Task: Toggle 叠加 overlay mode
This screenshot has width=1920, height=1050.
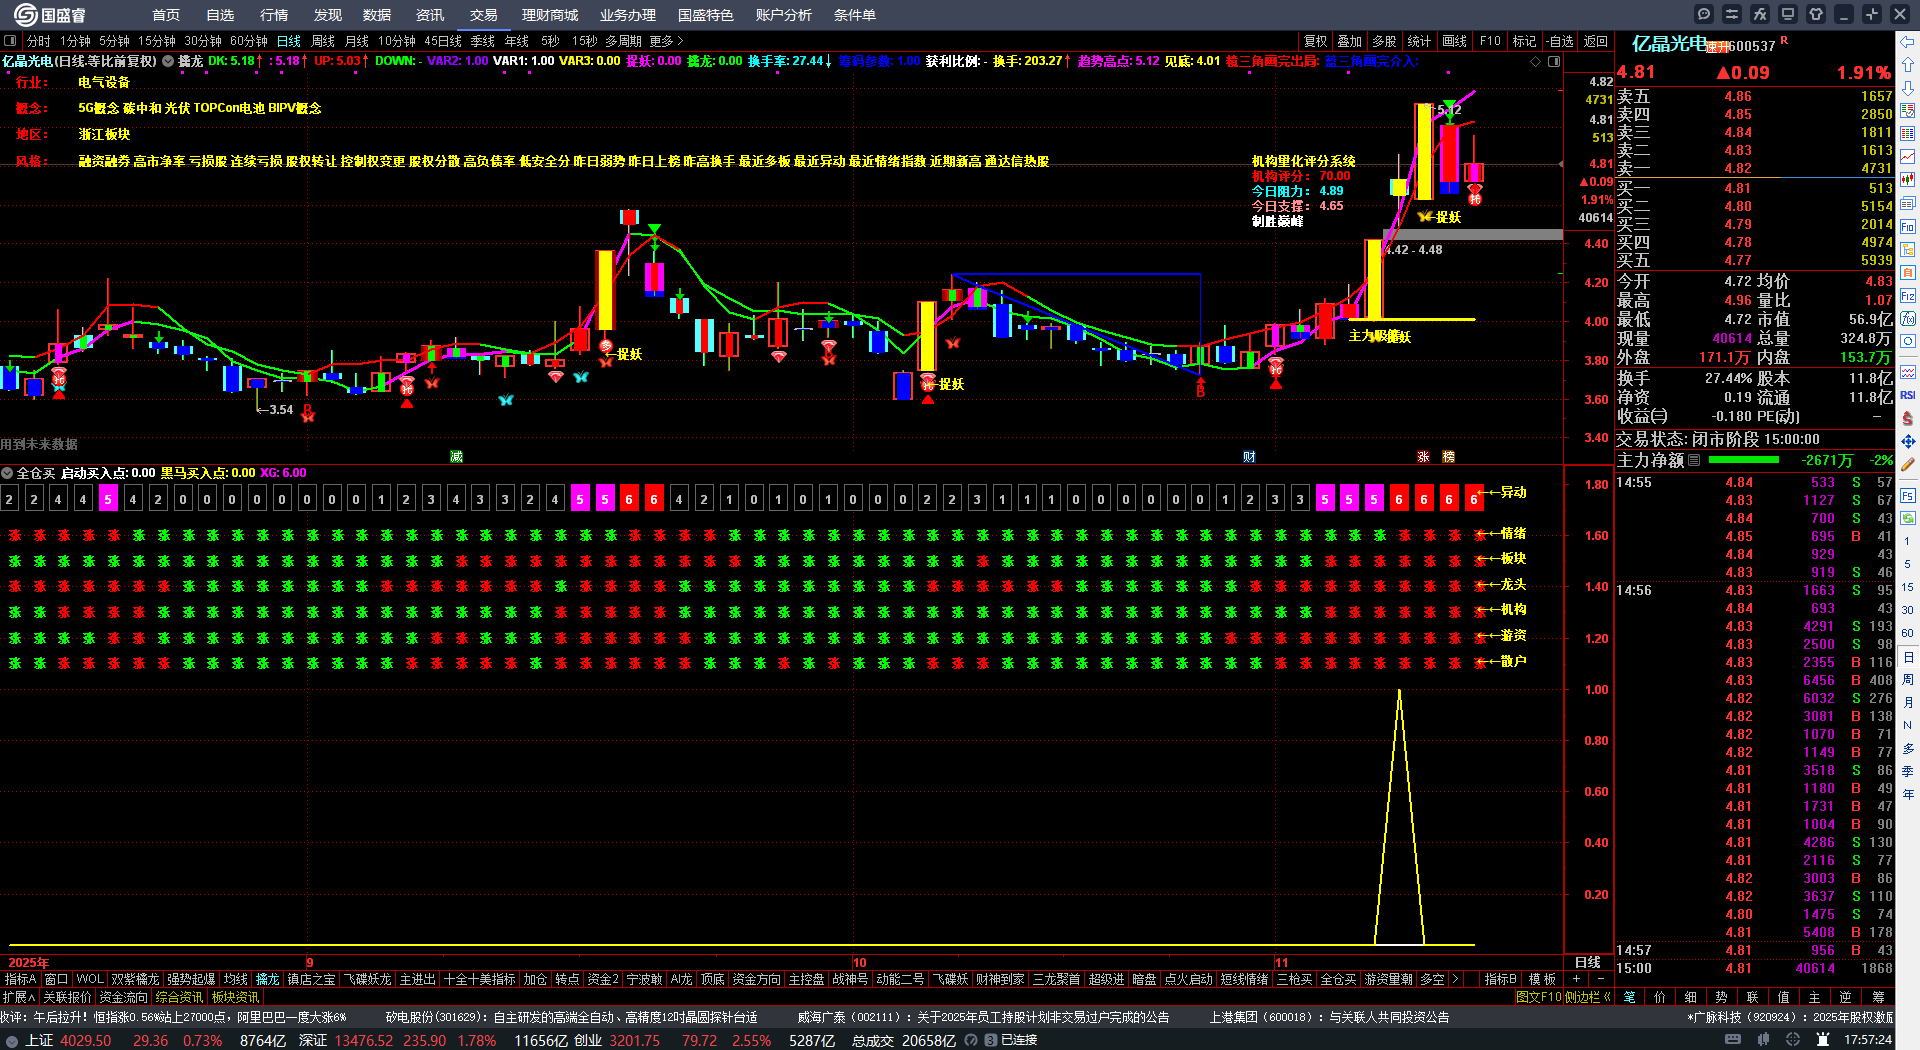Action: tap(1350, 41)
